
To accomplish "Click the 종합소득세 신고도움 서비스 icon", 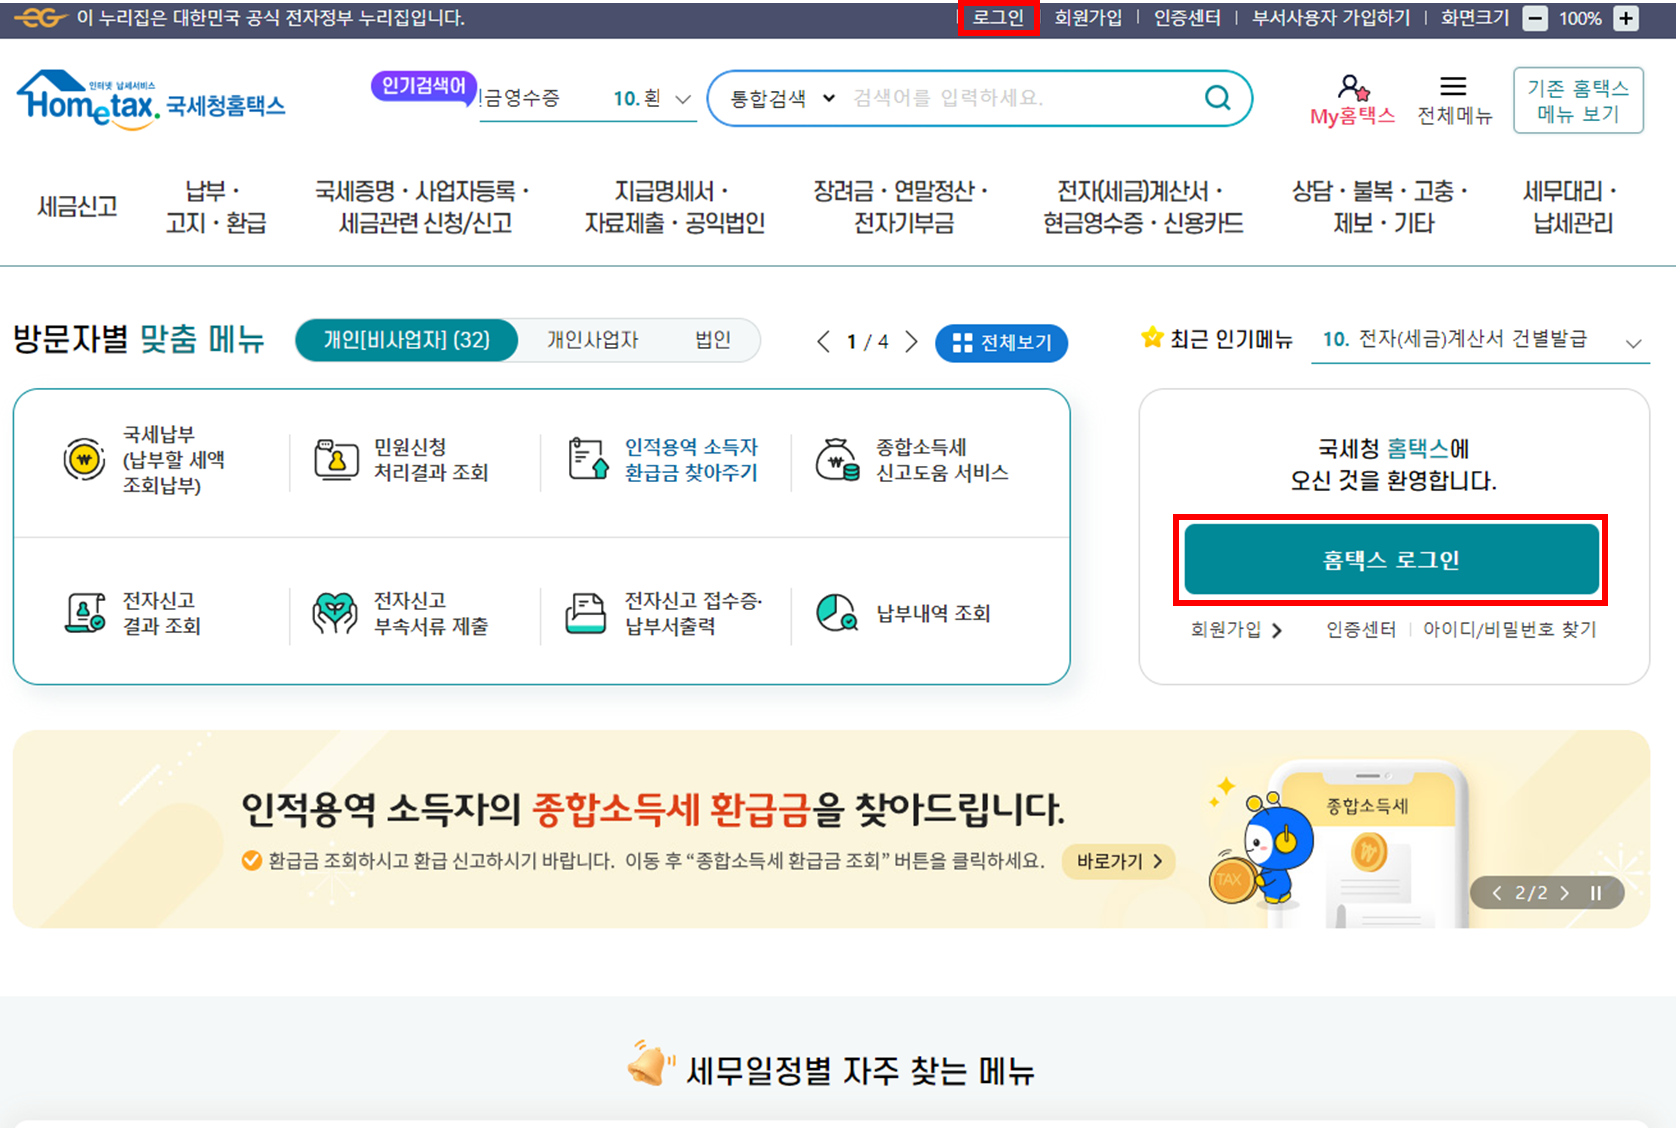I will pos(838,460).
